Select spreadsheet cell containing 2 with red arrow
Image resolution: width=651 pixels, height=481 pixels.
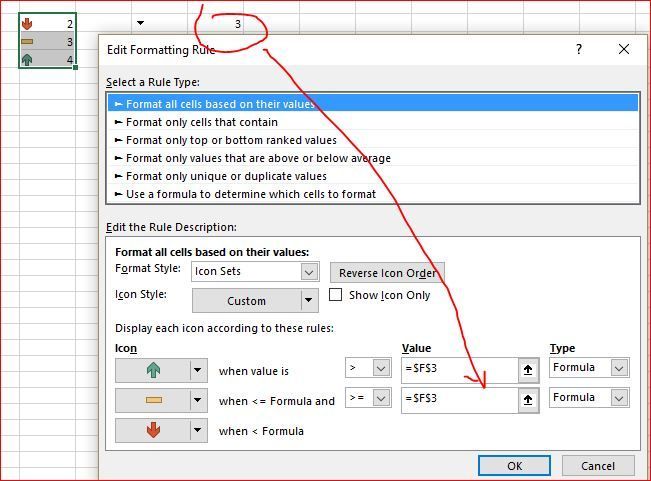pos(47,24)
